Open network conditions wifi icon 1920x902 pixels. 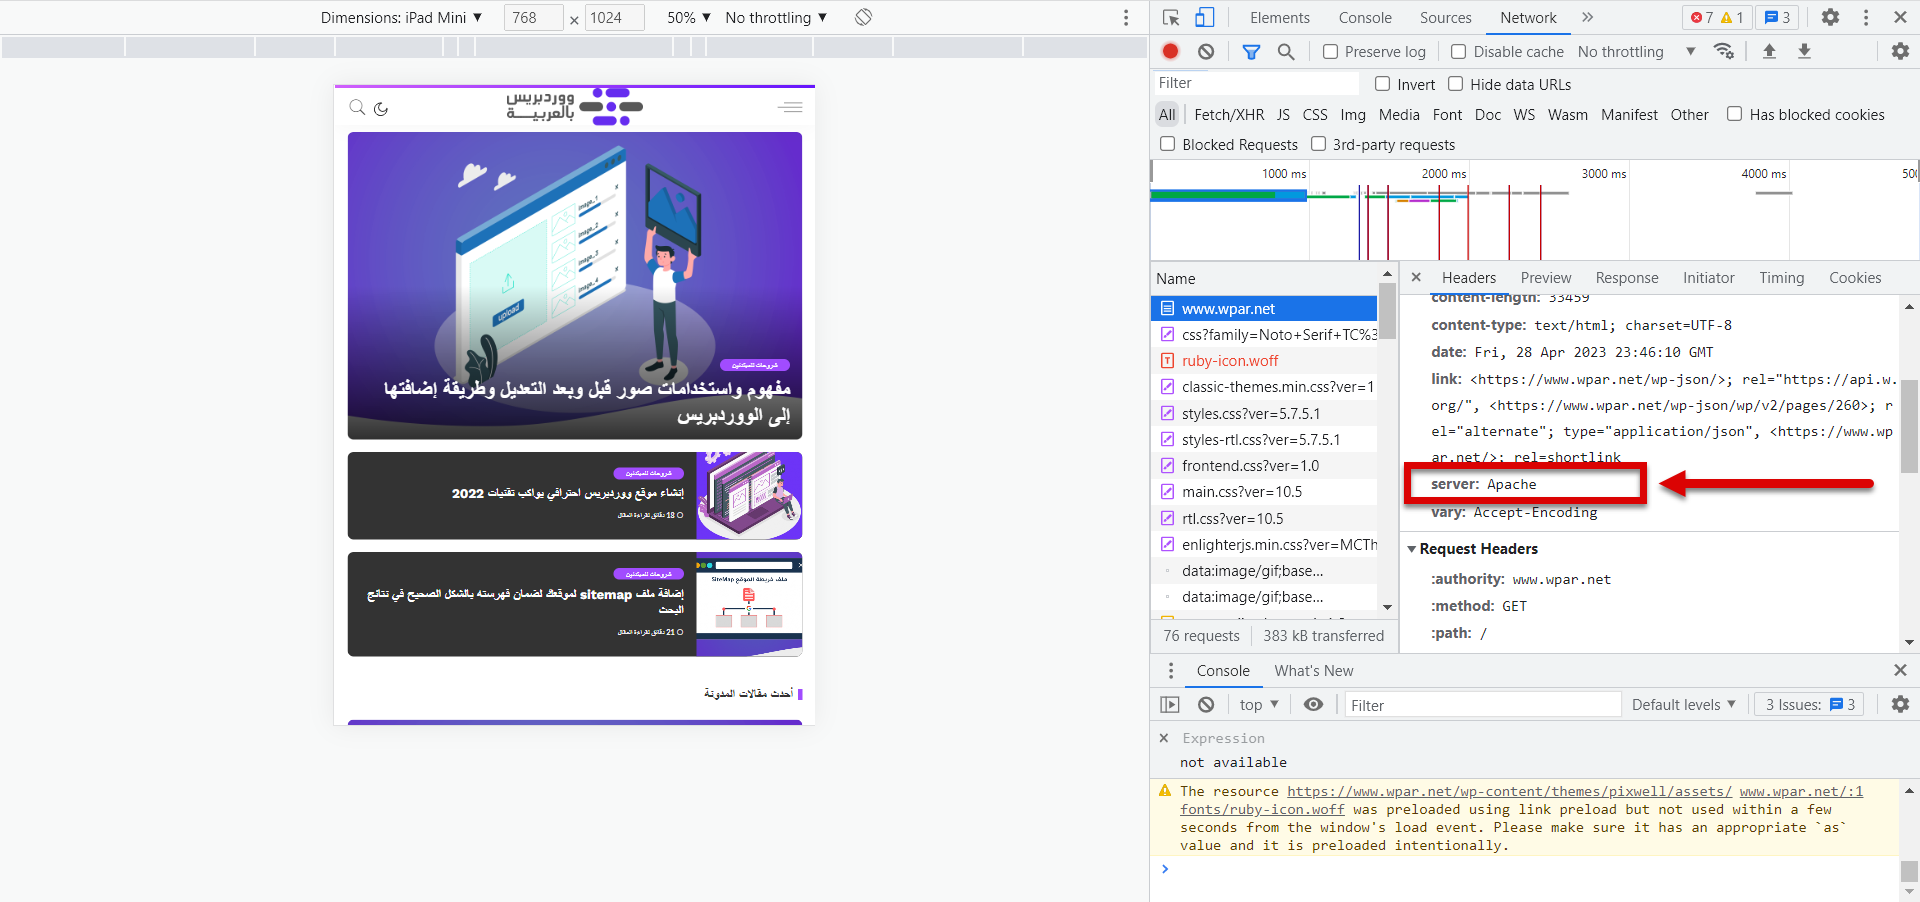click(x=1724, y=51)
